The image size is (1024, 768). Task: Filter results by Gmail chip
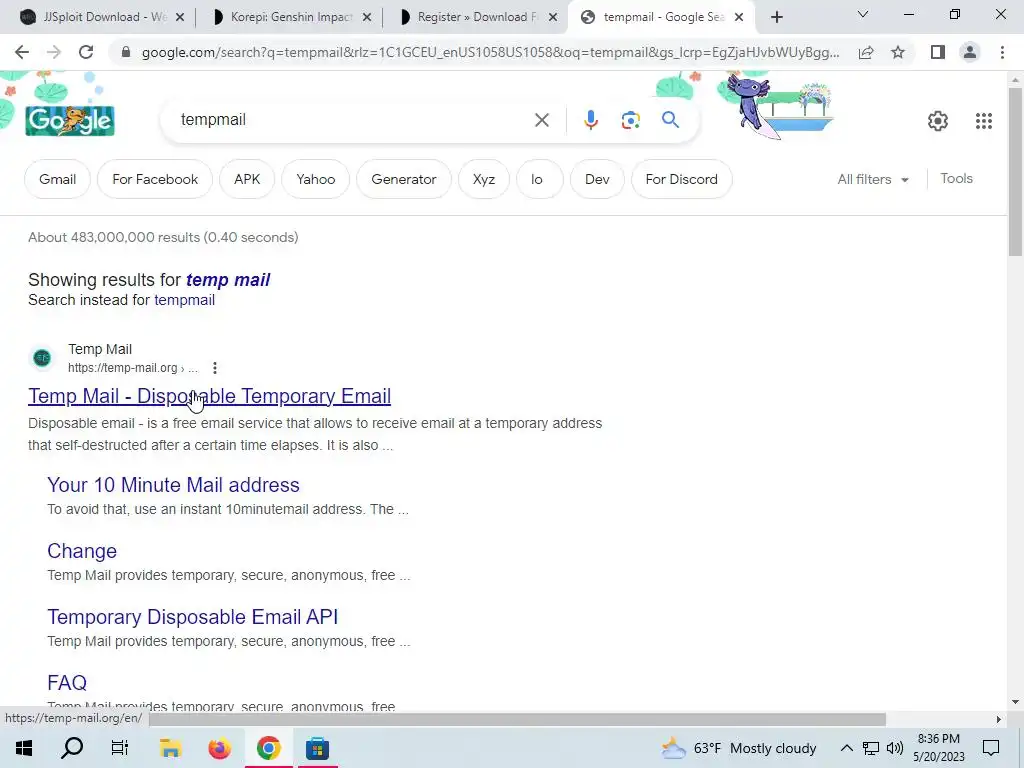click(x=57, y=179)
